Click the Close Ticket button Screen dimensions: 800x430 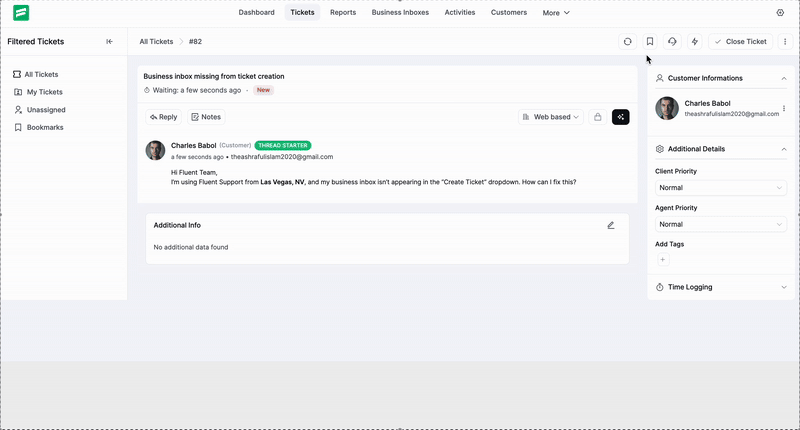(741, 42)
